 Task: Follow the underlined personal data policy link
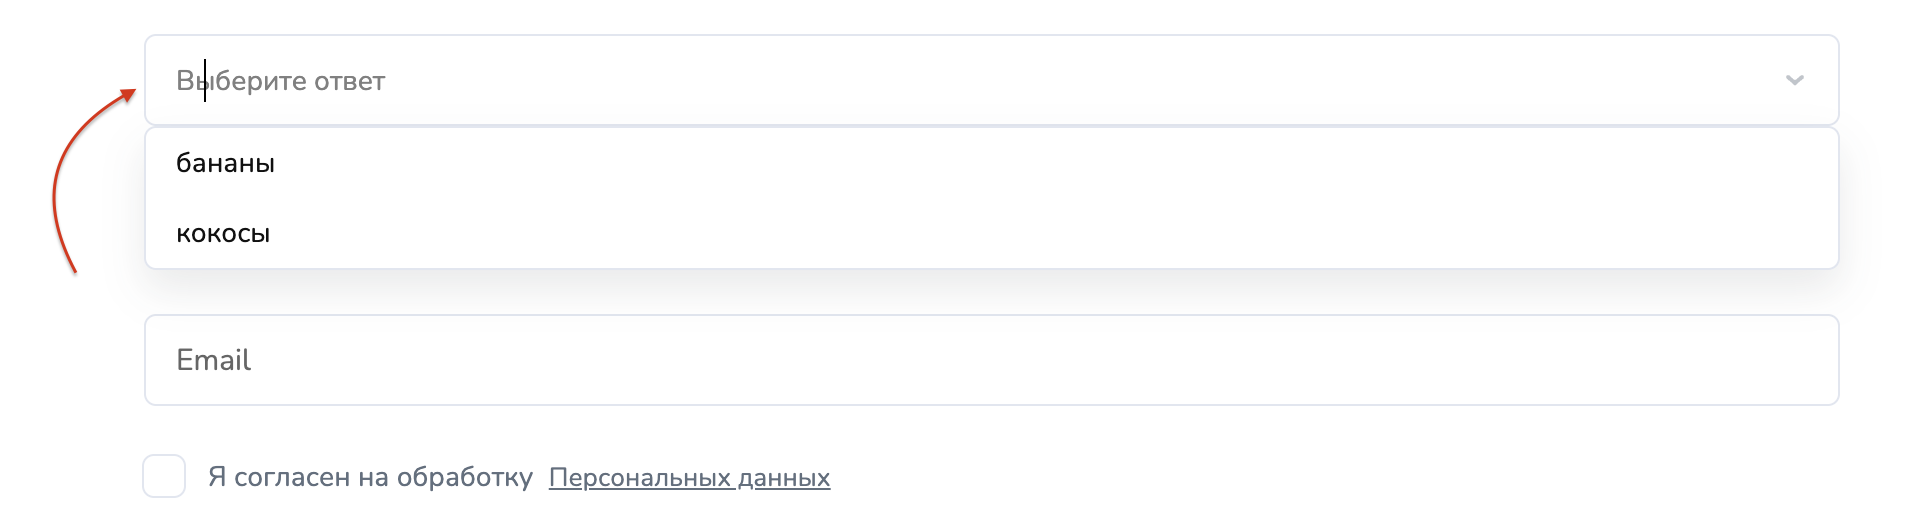(x=689, y=478)
